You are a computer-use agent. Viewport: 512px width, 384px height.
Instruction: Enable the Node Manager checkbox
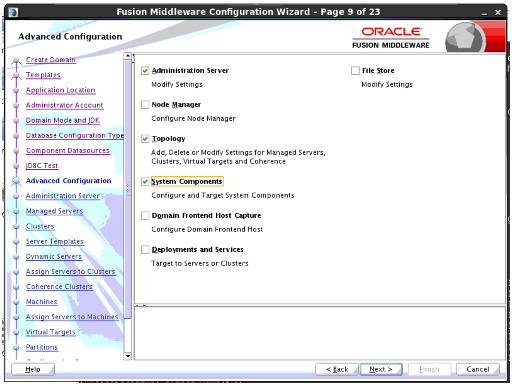point(145,105)
